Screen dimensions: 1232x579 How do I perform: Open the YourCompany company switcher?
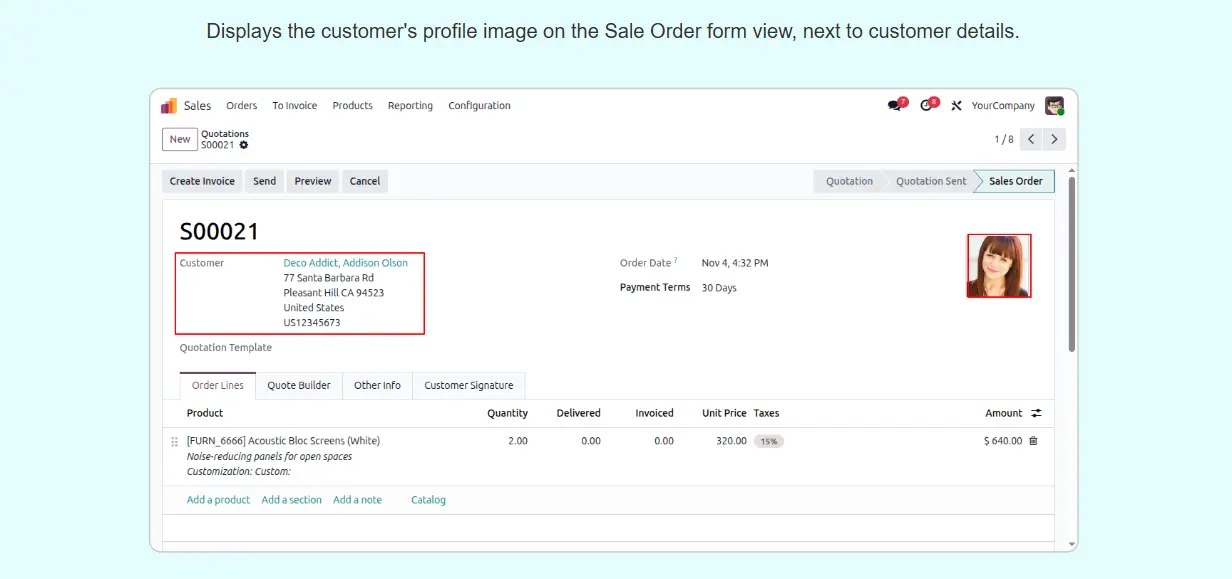tap(1003, 106)
